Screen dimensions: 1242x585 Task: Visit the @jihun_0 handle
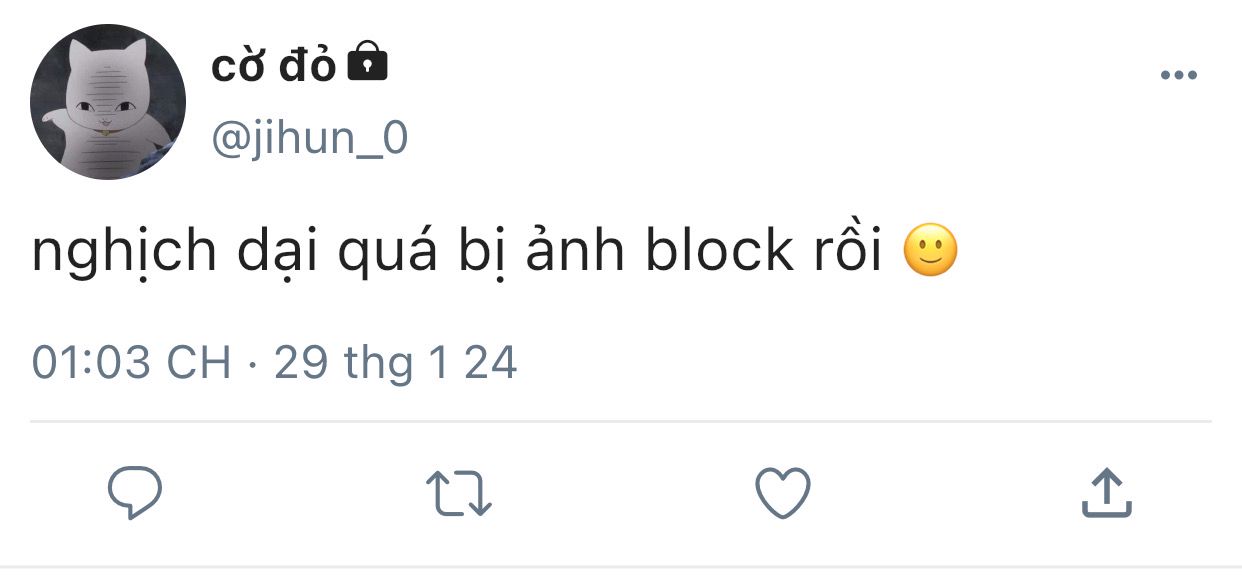tap(309, 138)
